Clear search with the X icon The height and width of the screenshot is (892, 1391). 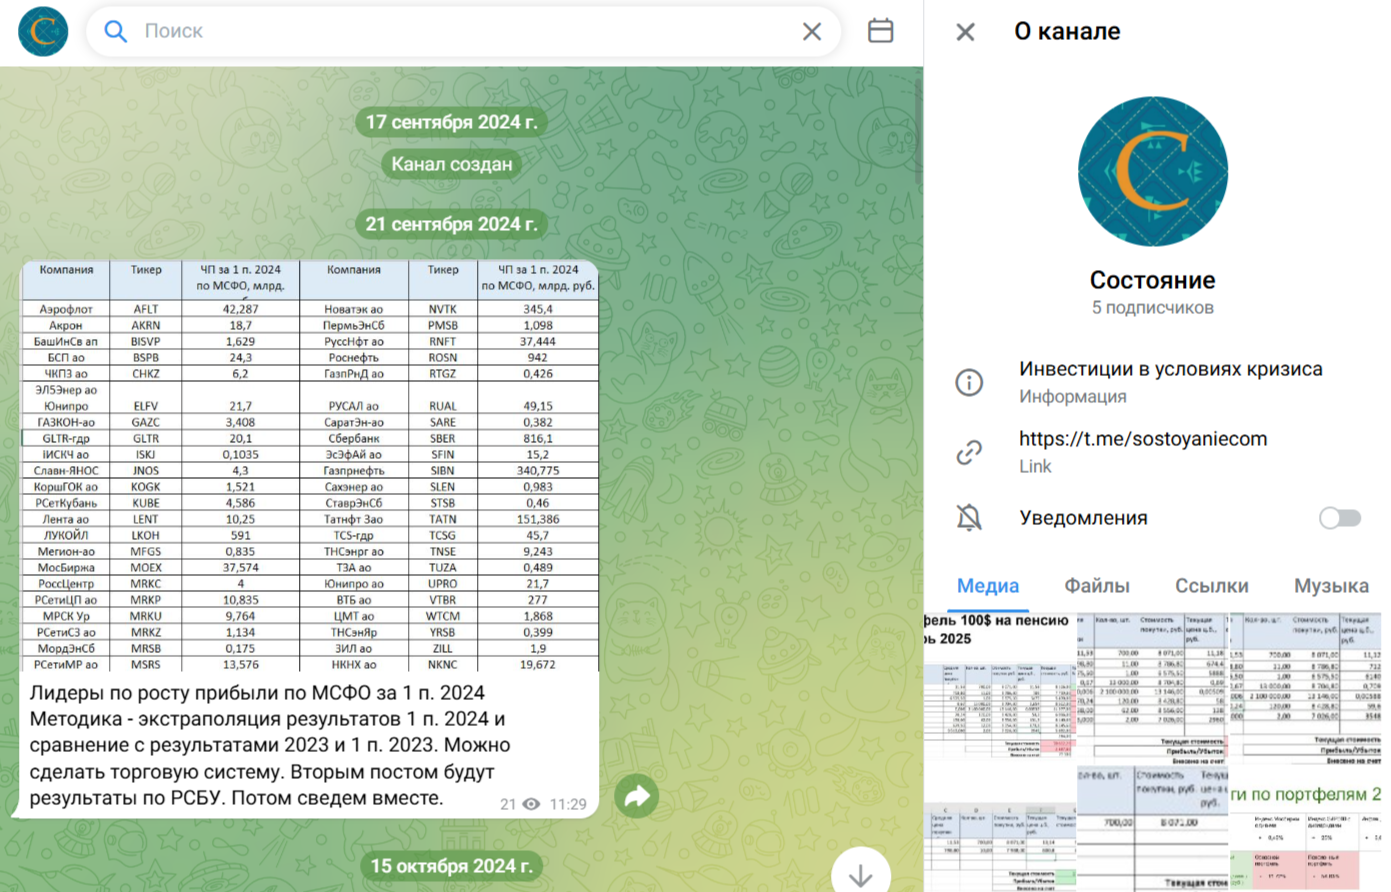click(x=811, y=31)
